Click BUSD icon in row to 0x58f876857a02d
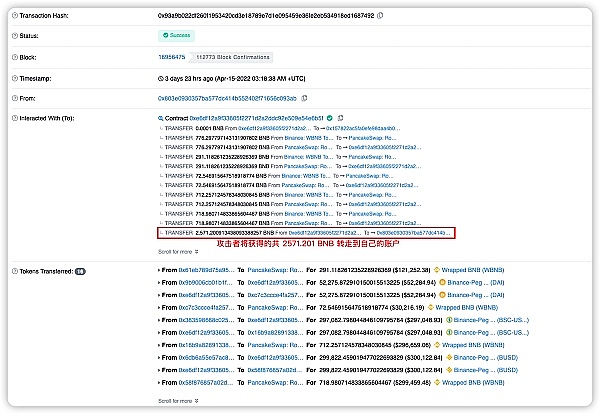Viewport: 600px width, 414px height. (449, 370)
